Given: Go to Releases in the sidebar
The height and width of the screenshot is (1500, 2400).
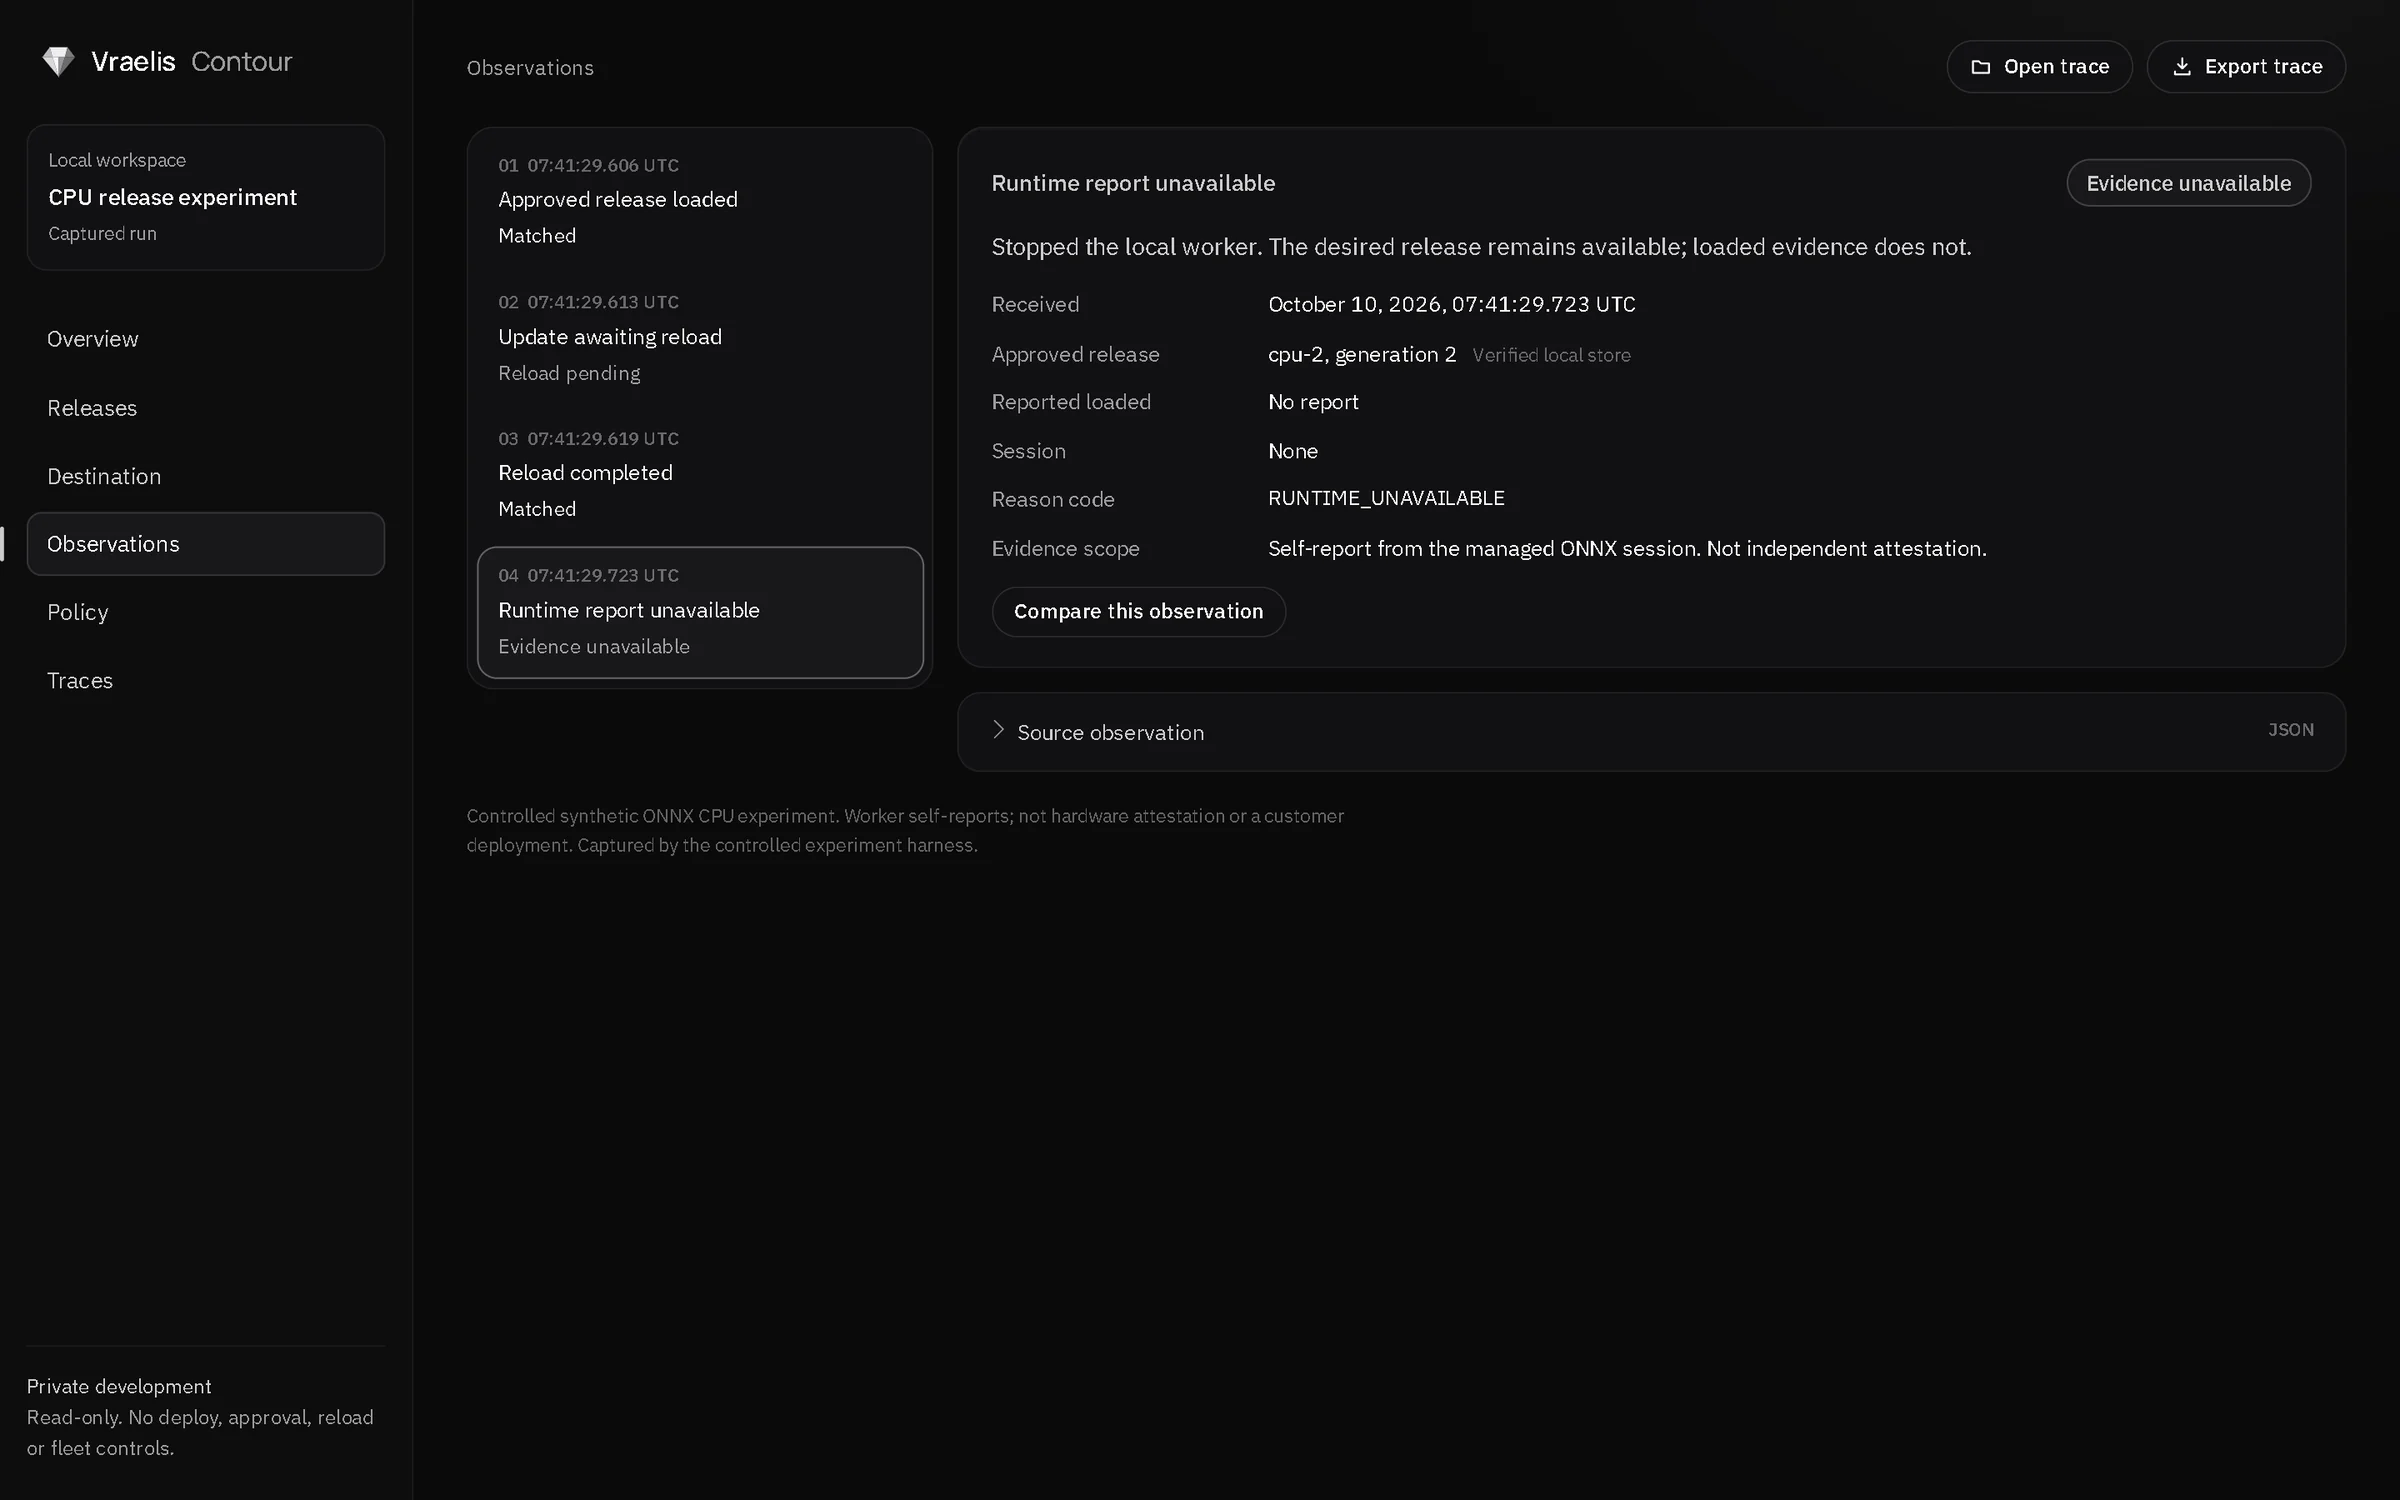Looking at the screenshot, I should coord(205,408).
